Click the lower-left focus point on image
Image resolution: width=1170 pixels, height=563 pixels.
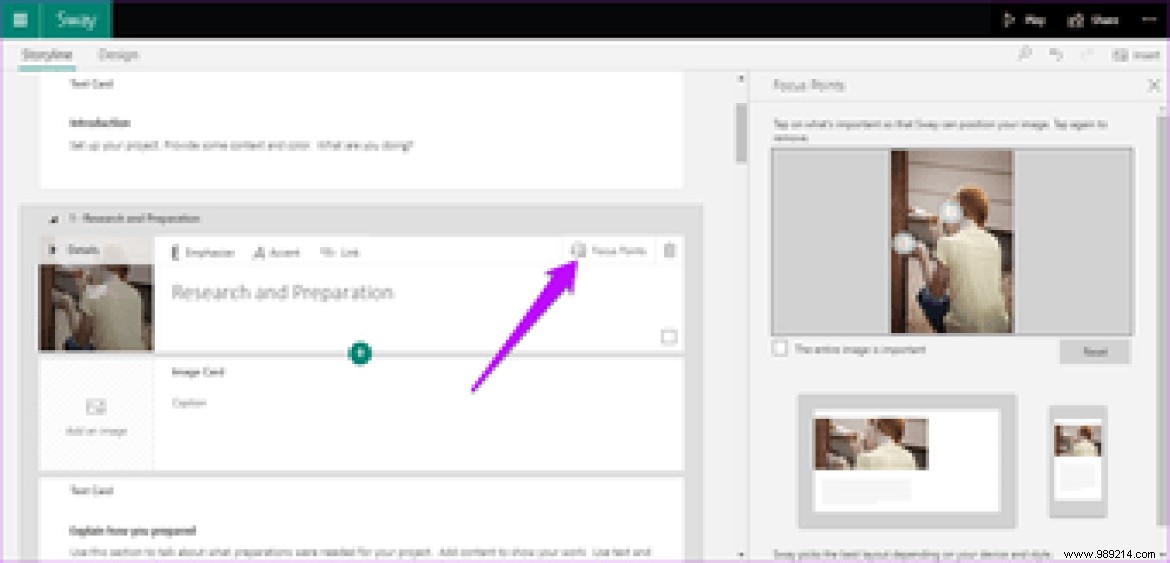tap(904, 242)
